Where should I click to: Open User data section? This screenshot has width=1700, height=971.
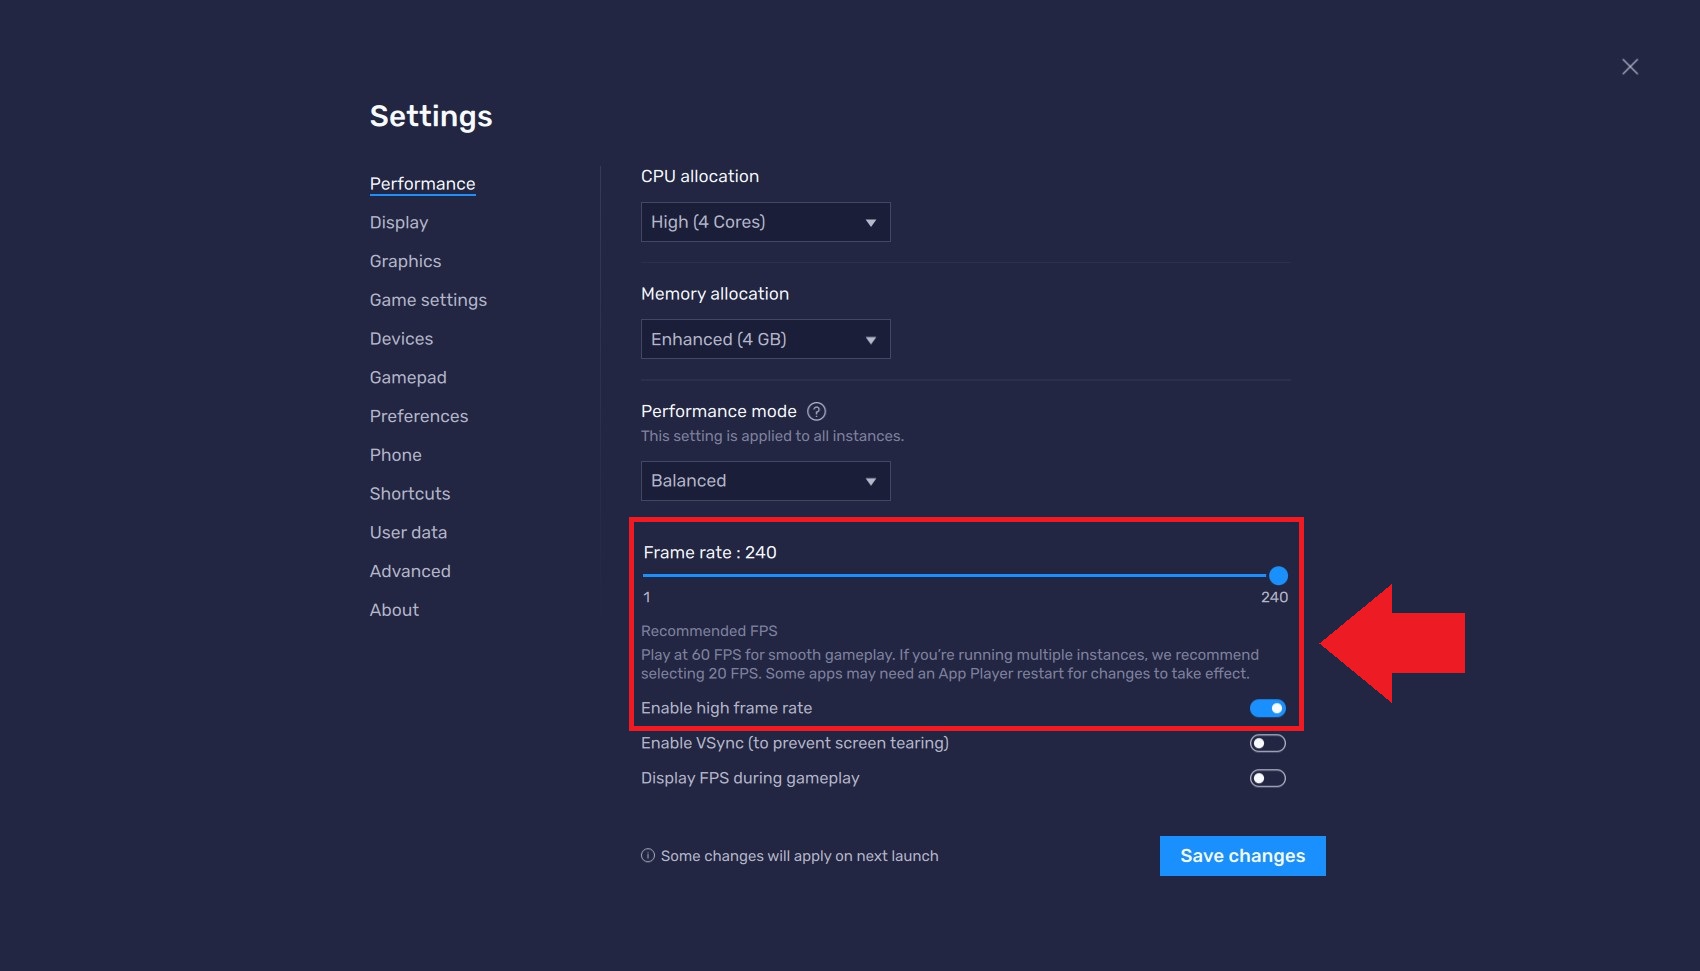click(408, 532)
